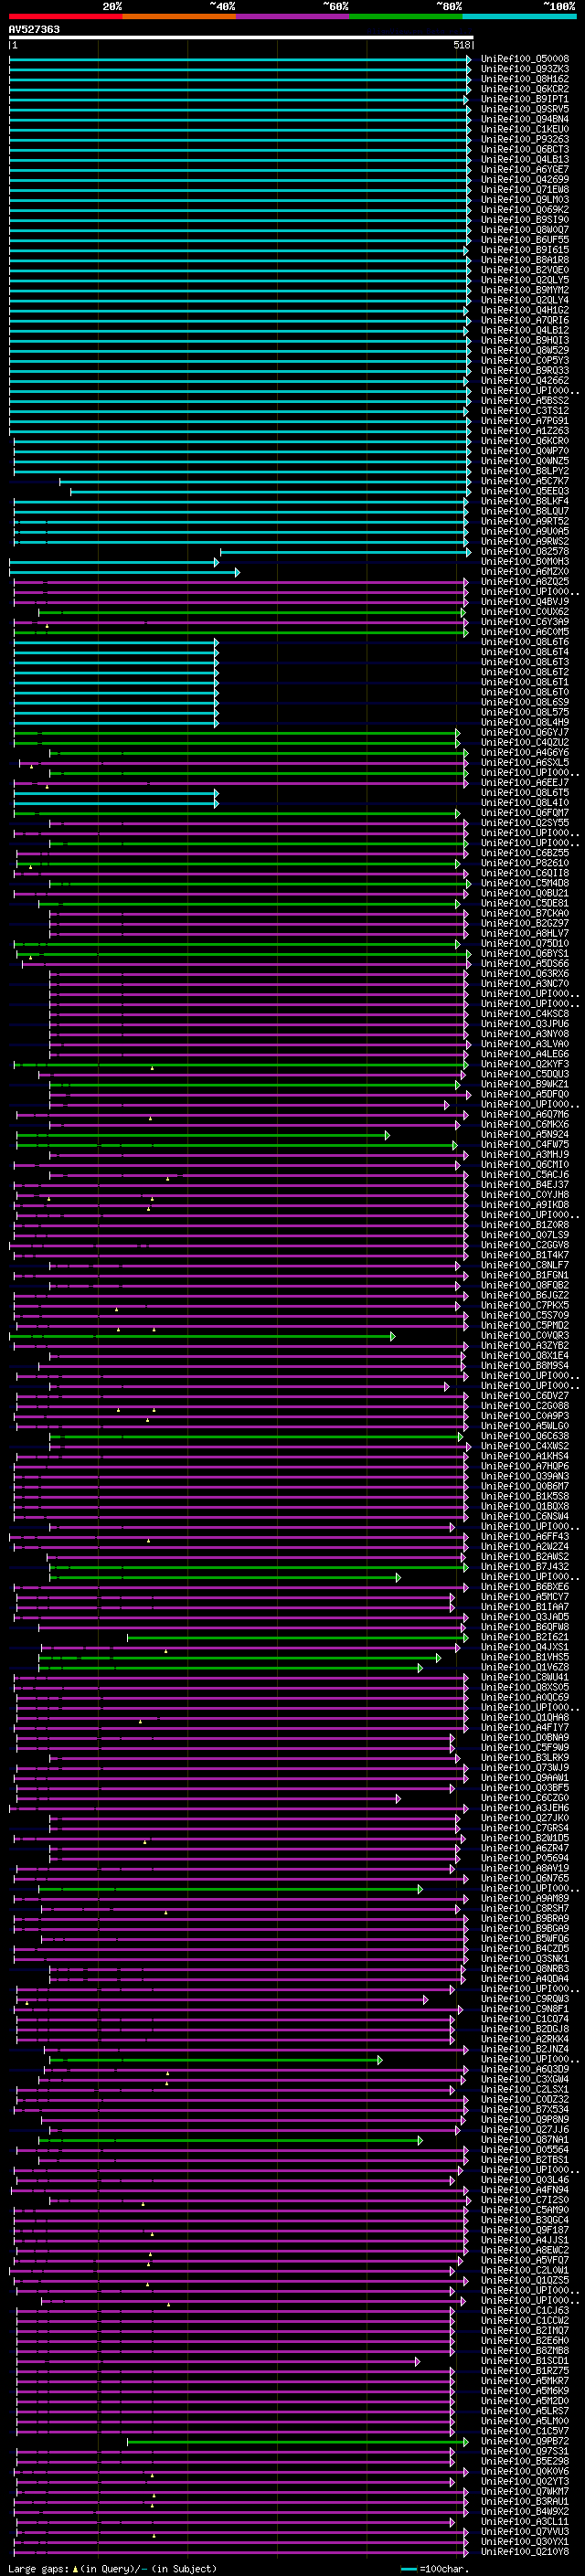Select label UniRef100_Q9LM03

point(525,199)
